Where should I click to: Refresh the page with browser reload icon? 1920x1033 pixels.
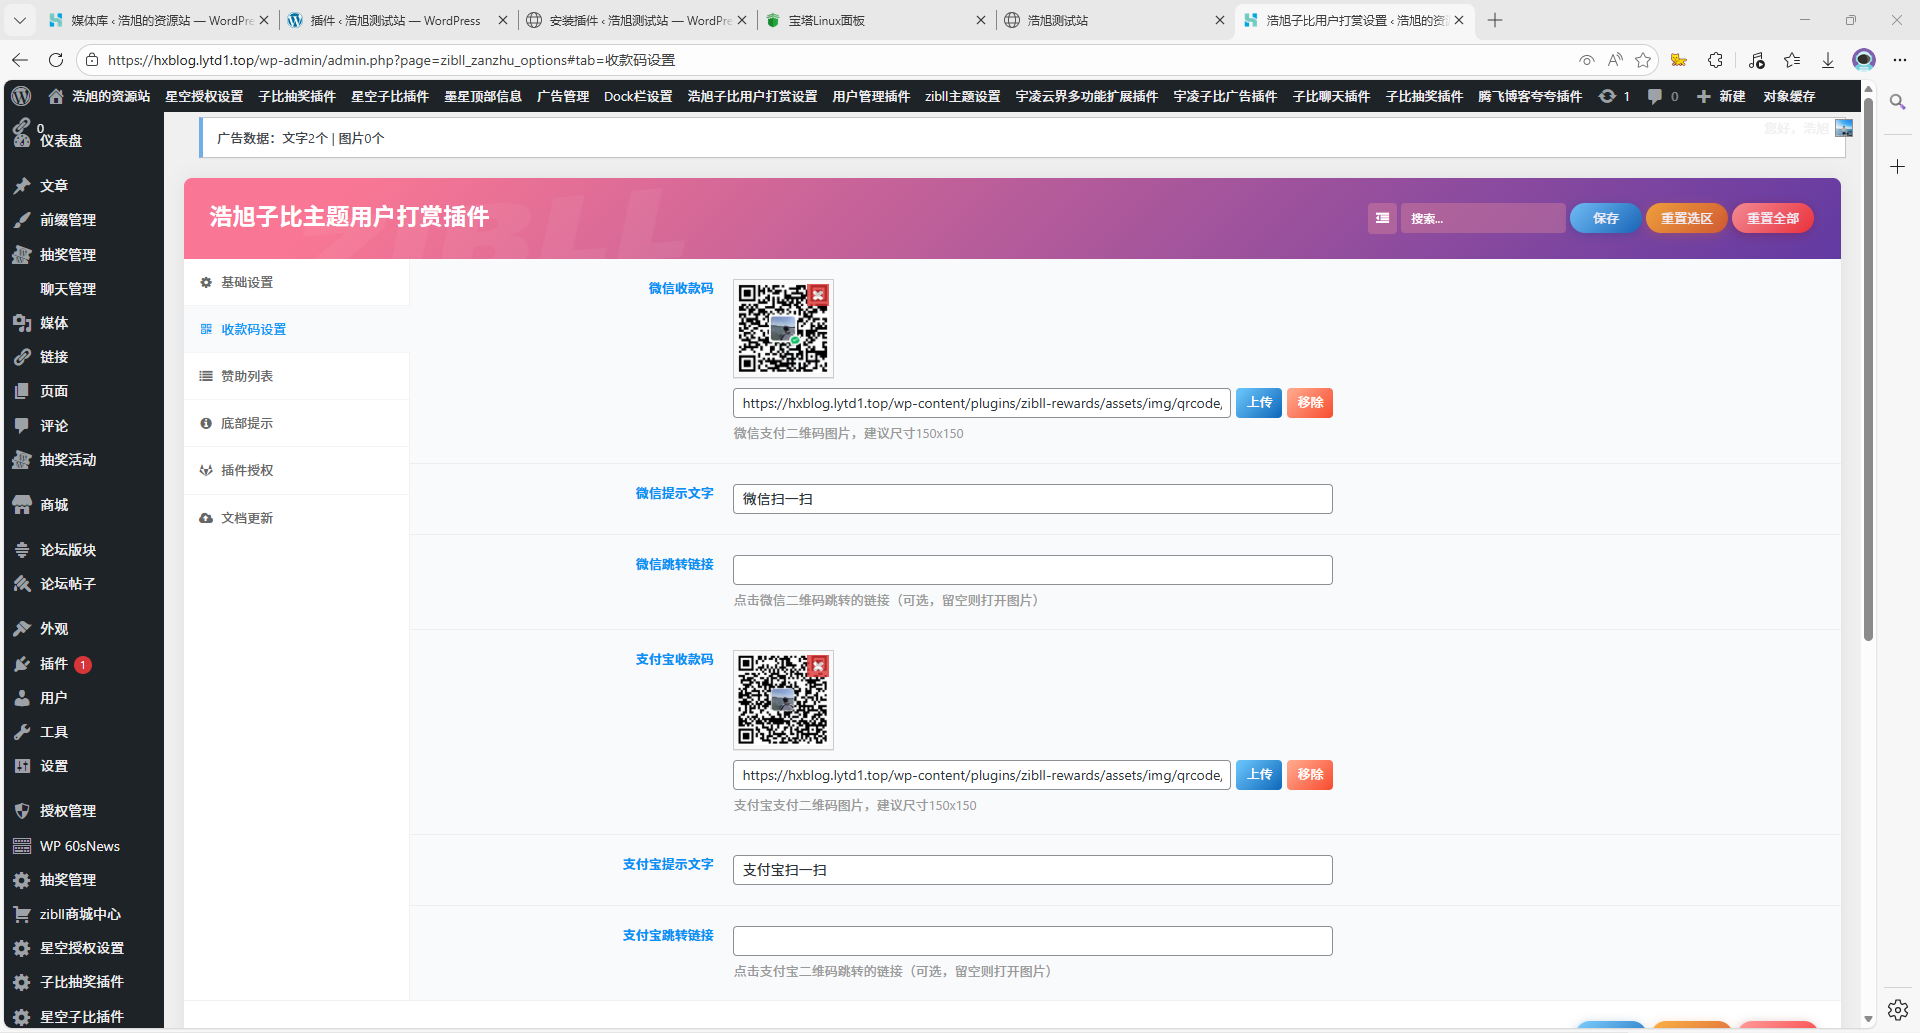pyautogui.click(x=56, y=60)
